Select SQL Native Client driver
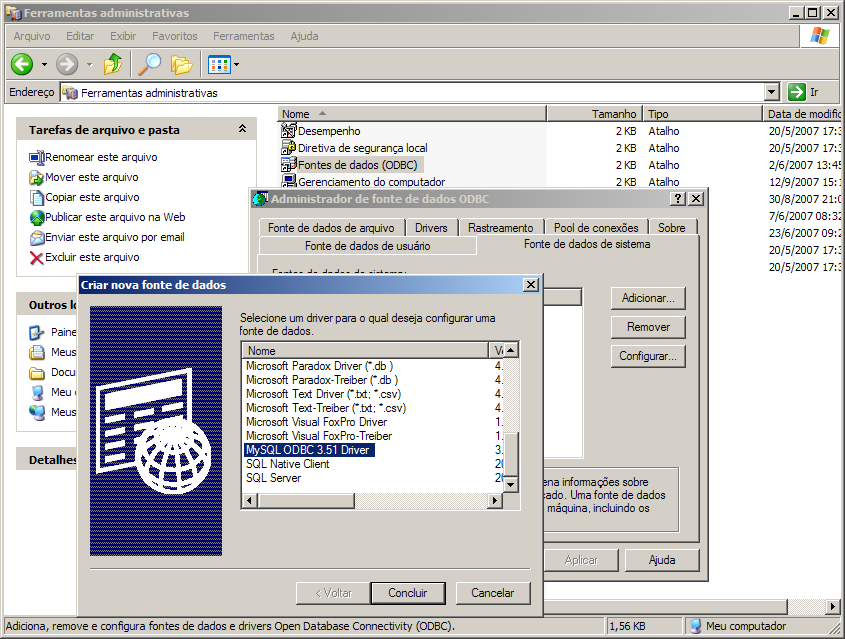 tap(287, 464)
